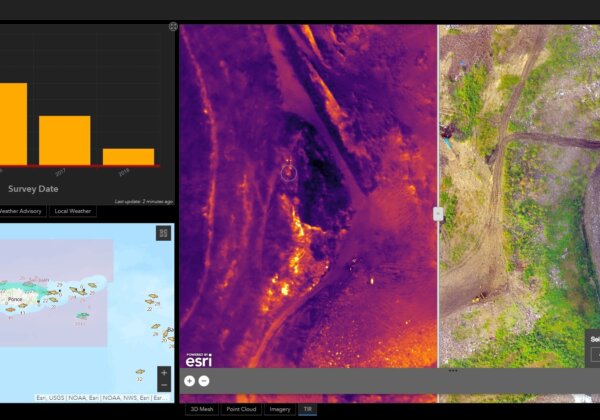Image resolution: width=600 pixels, height=420 pixels.
Task: Open the Point Cloud tab
Action: [x=243, y=409]
